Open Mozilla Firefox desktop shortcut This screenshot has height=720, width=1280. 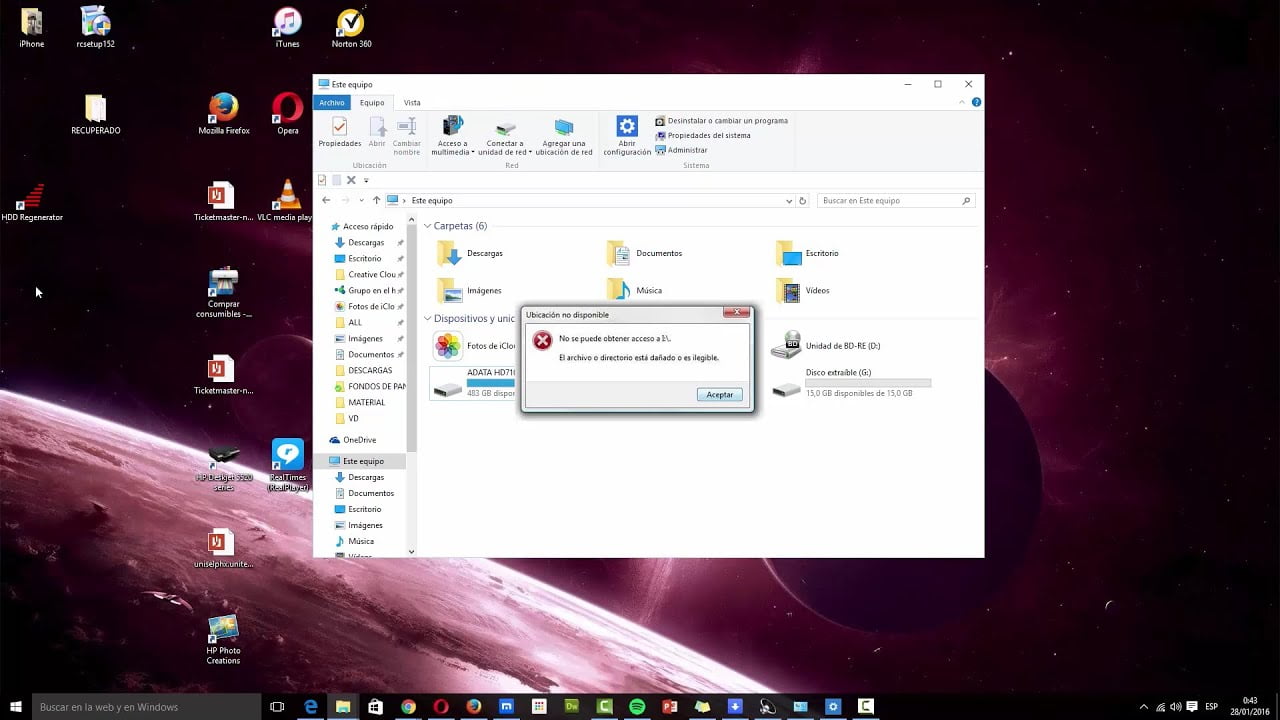tap(224, 114)
